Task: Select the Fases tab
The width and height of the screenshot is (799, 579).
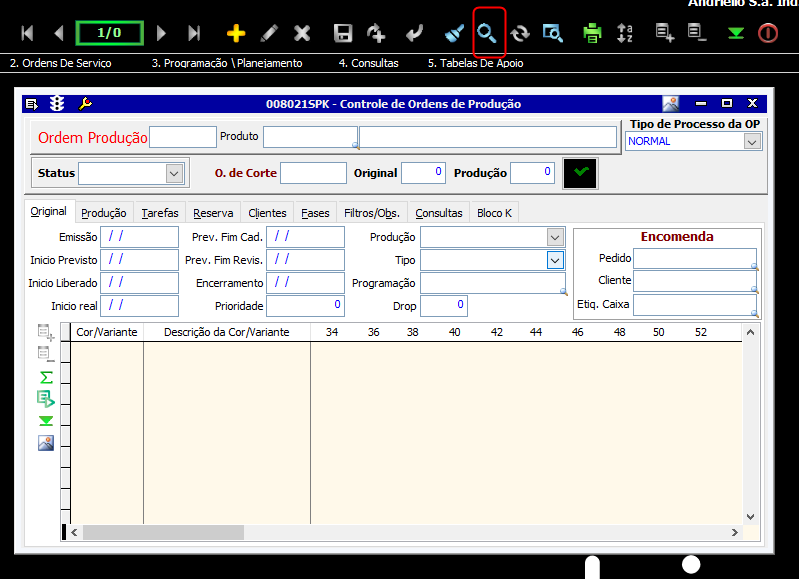Action: tap(315, 213)
